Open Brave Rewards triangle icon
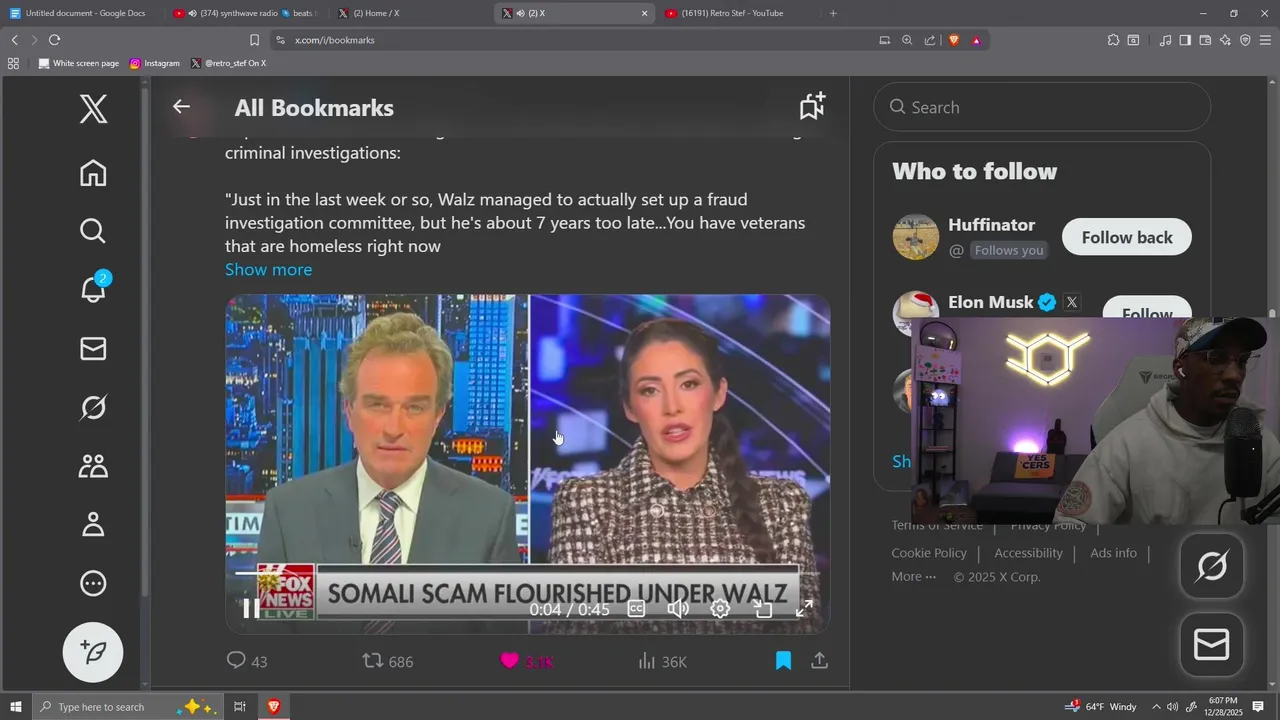Screen dimensions: 1280x720 (976, 40)
